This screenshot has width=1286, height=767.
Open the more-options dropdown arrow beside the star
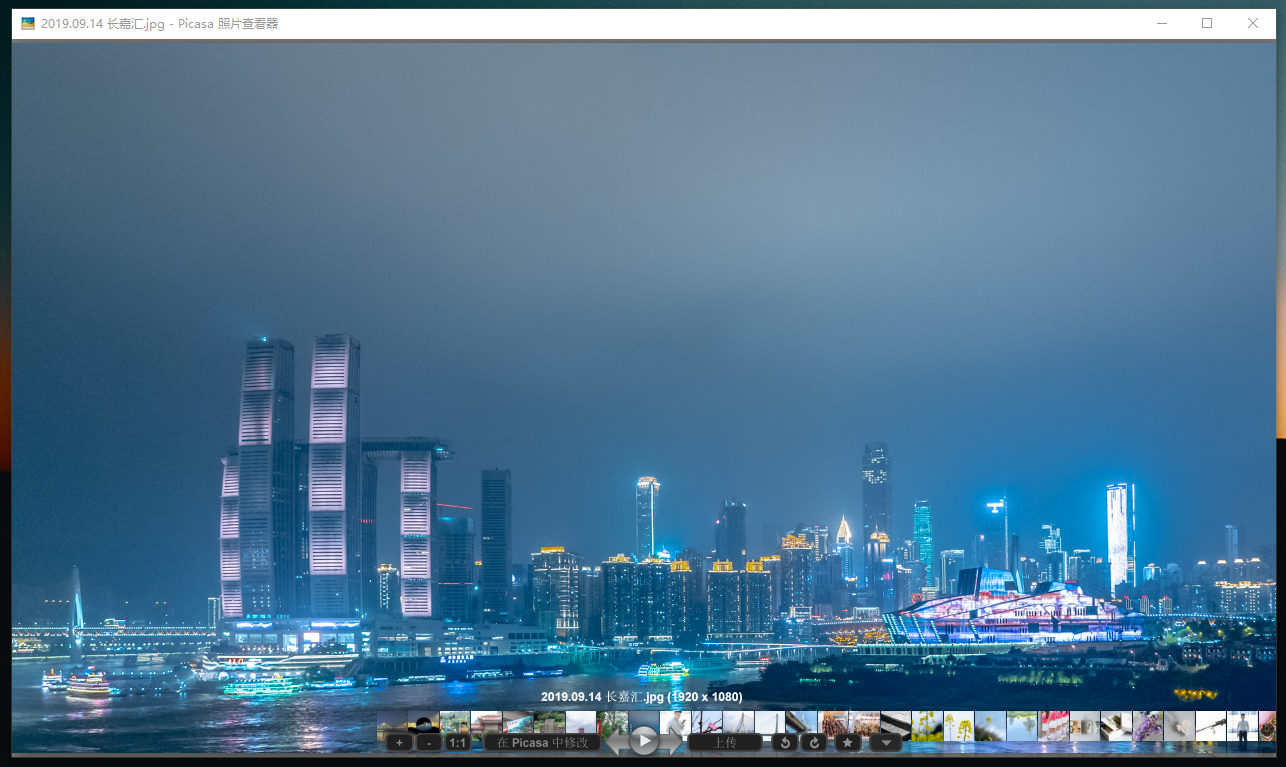point(883,742)
